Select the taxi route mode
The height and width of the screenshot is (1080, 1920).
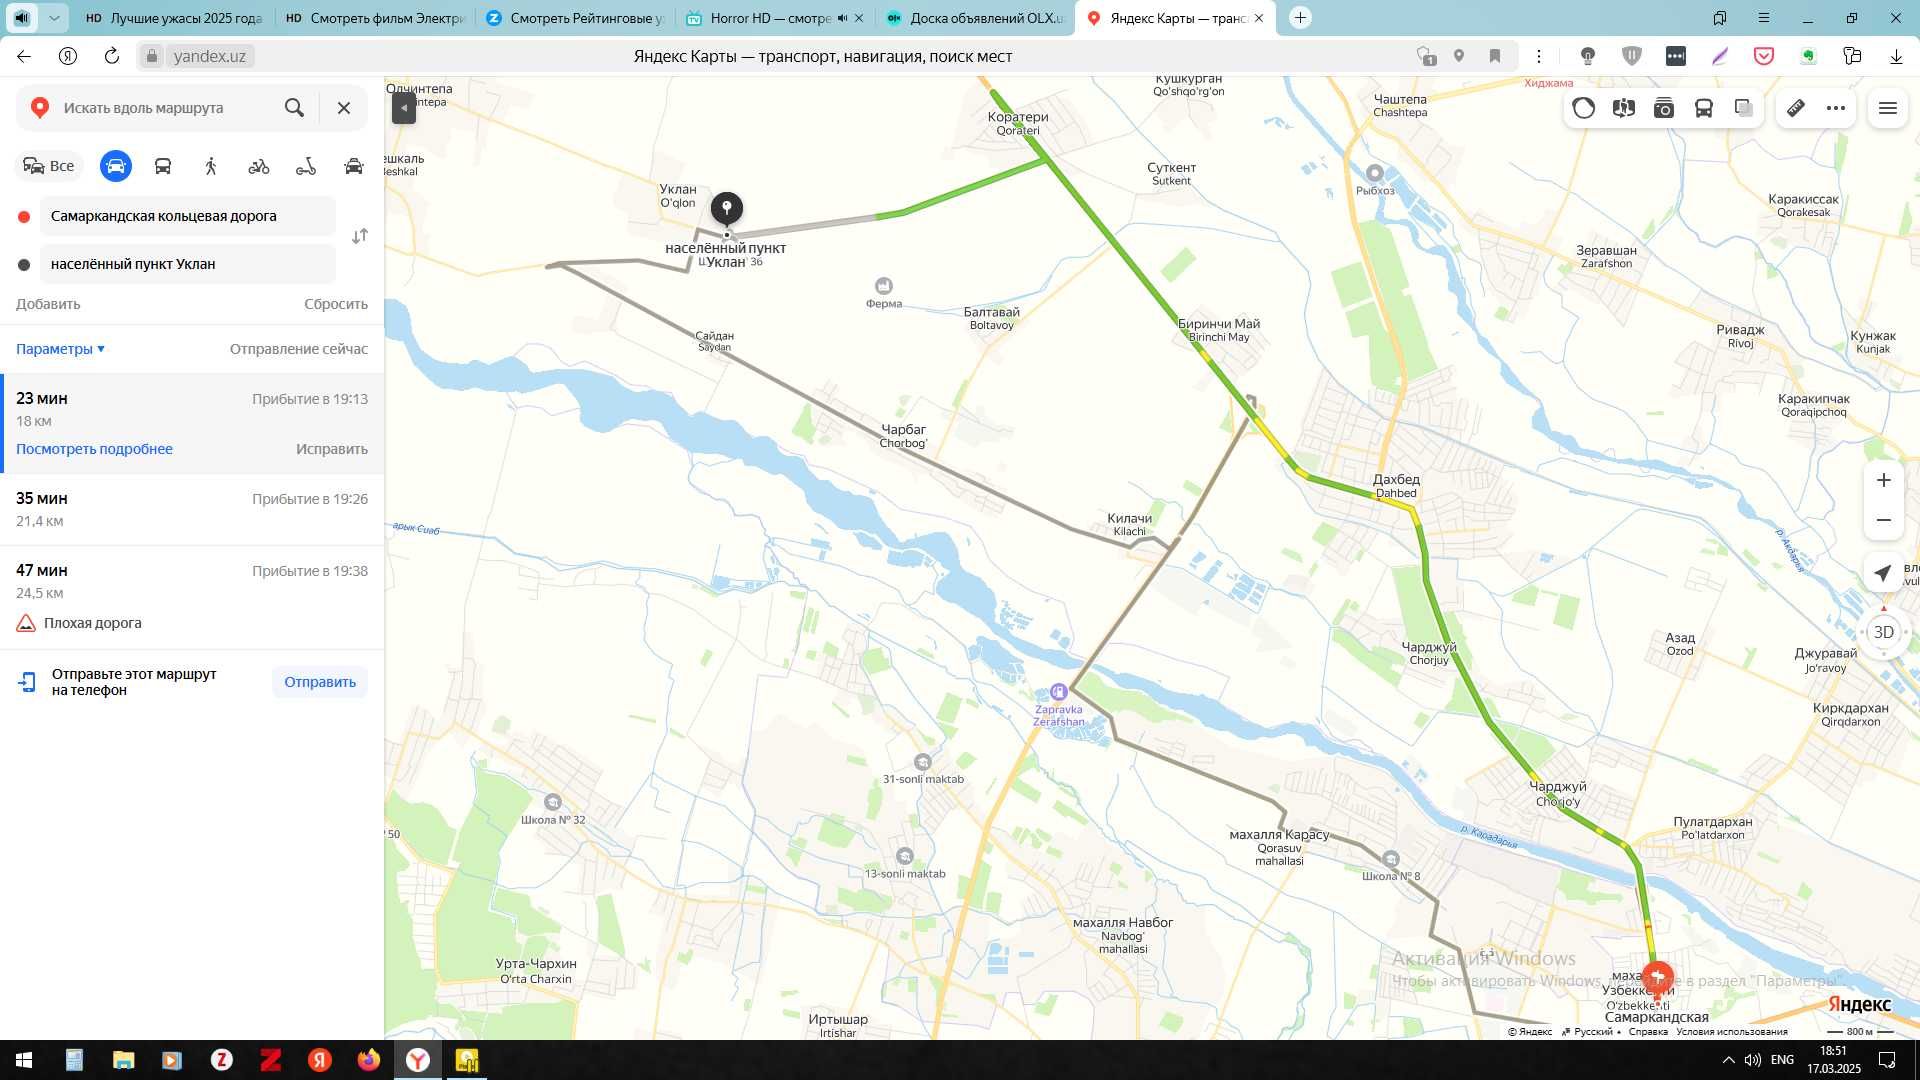[354, 166]
